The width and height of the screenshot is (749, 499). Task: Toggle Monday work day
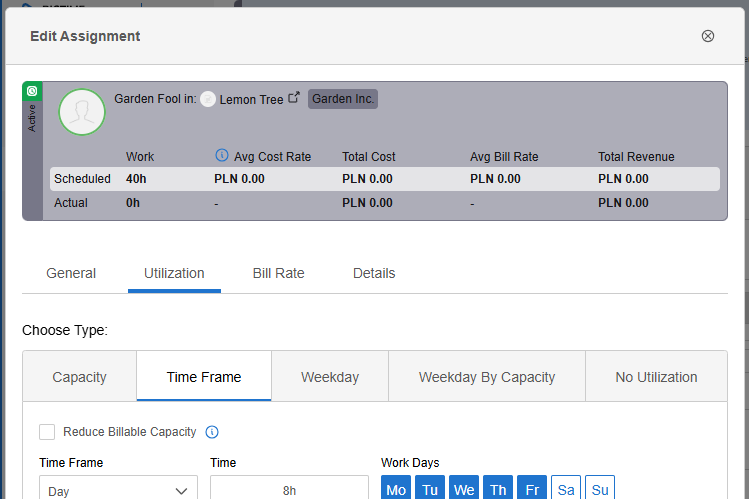[x=396, y=488]
